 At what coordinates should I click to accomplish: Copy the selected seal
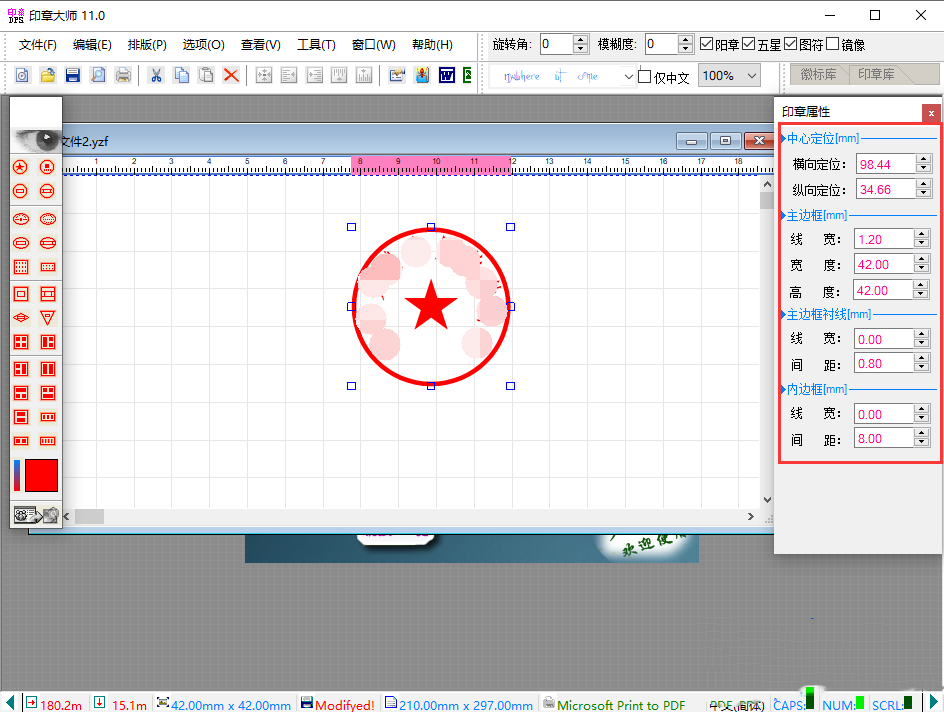(181, 75)
